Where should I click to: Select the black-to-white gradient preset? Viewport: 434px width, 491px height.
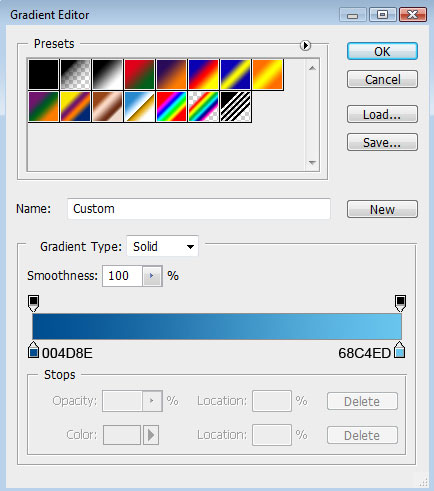click(108, 74)
